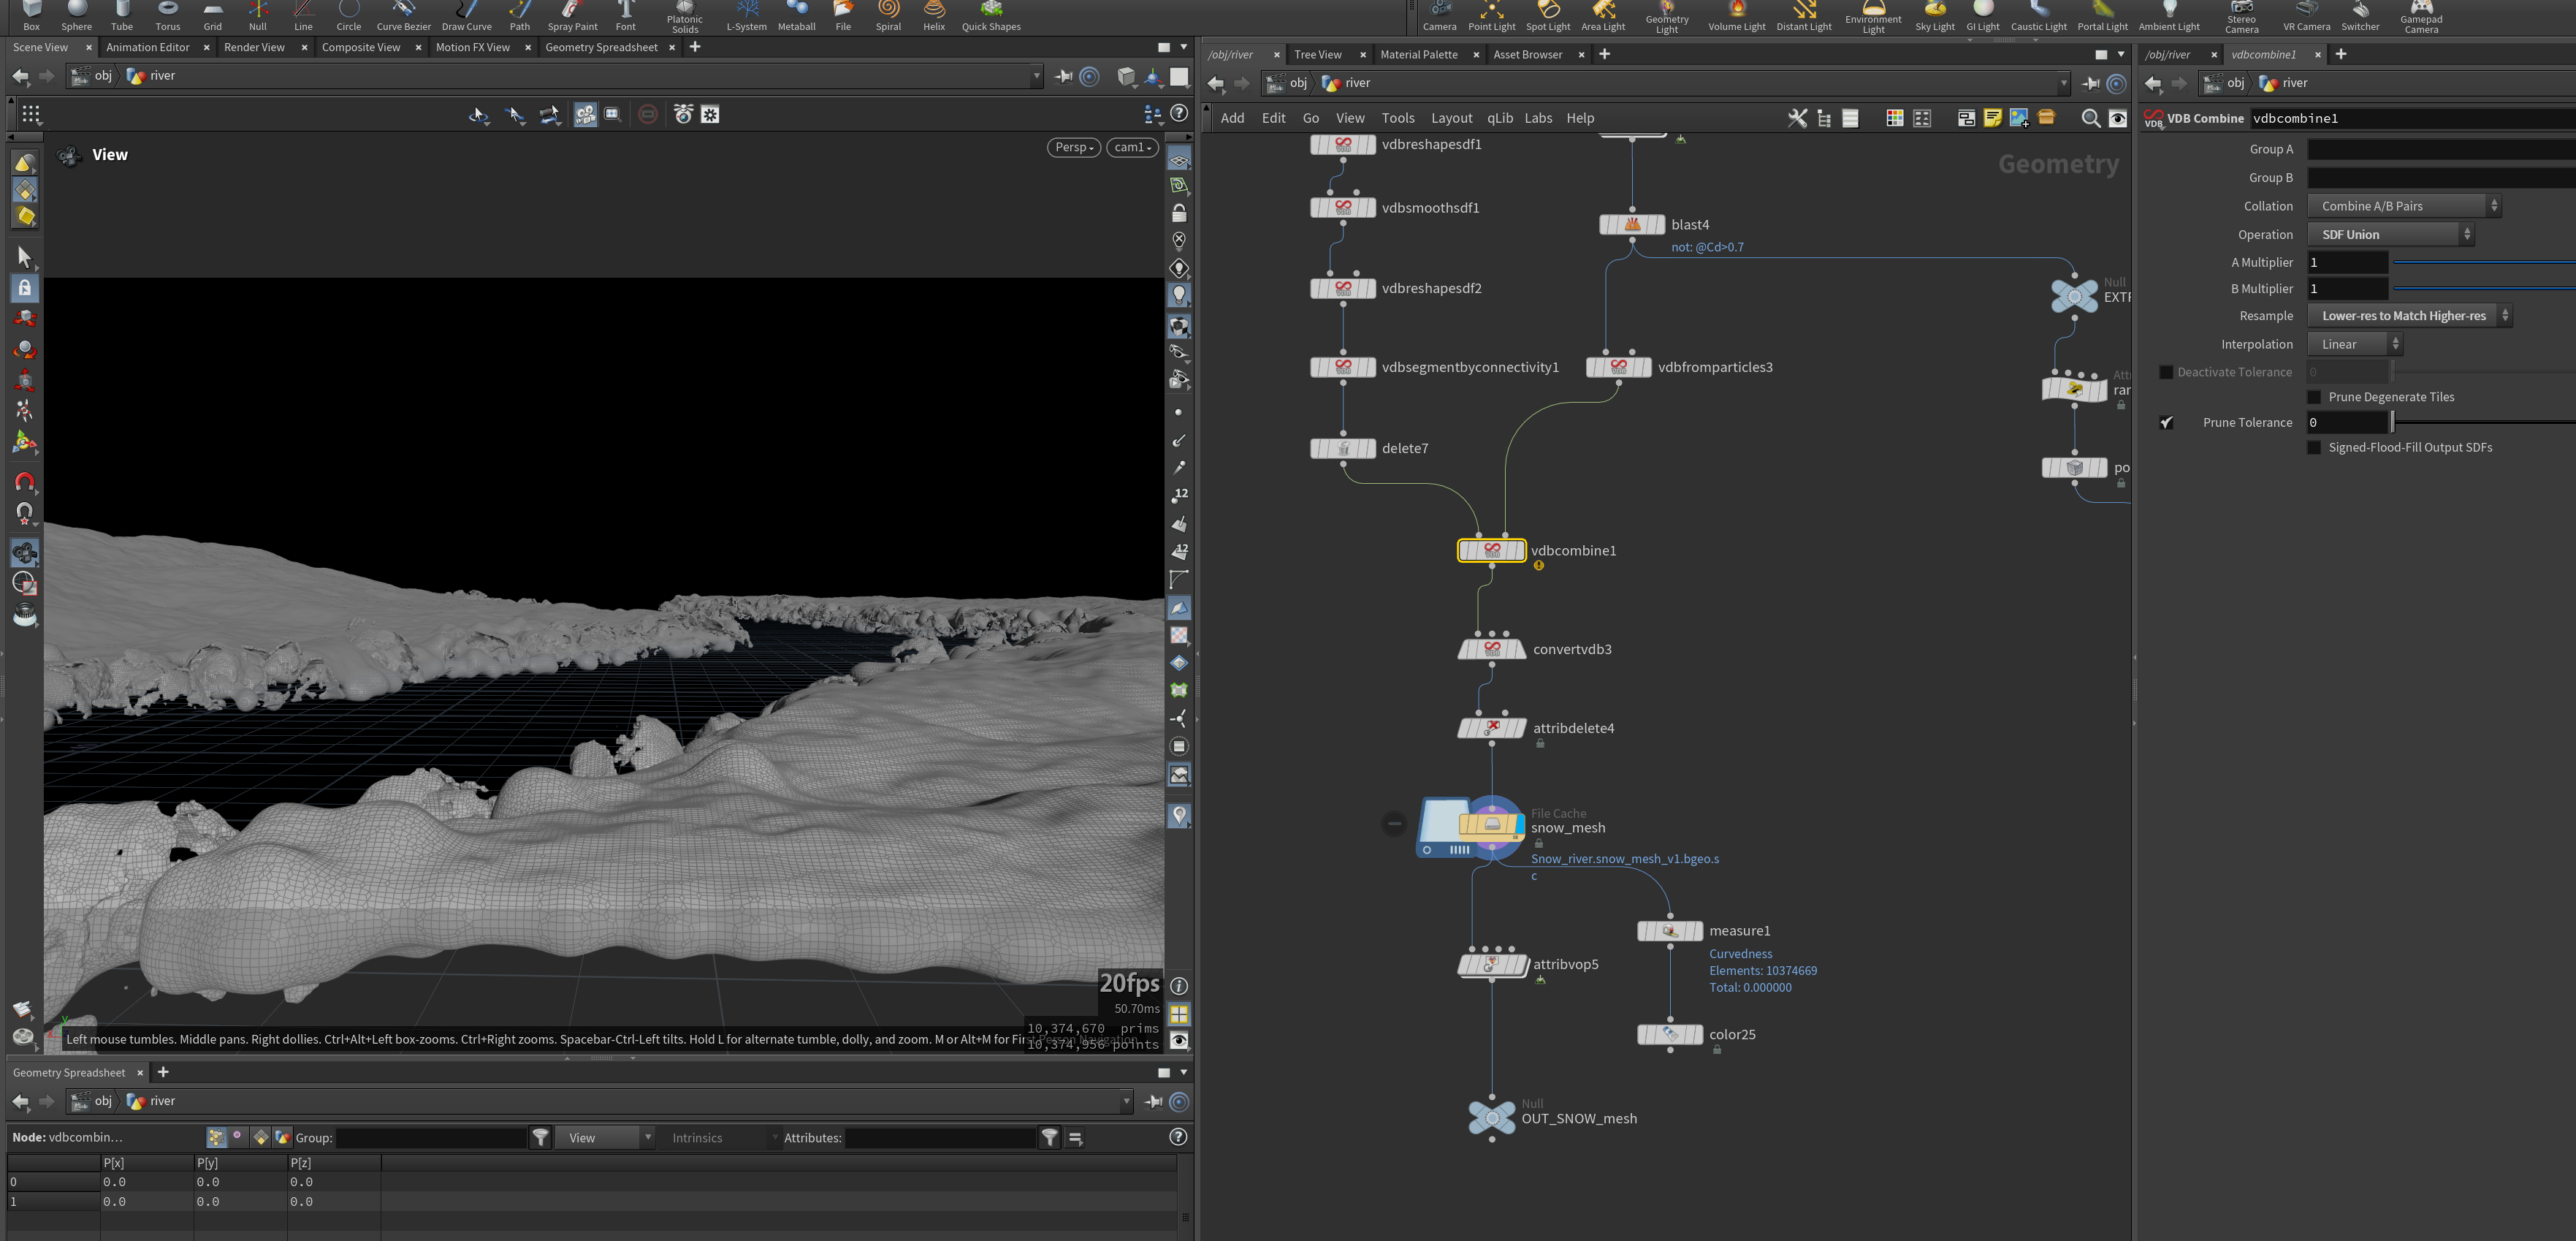Switch to the Render View tab

click(254, 47)
